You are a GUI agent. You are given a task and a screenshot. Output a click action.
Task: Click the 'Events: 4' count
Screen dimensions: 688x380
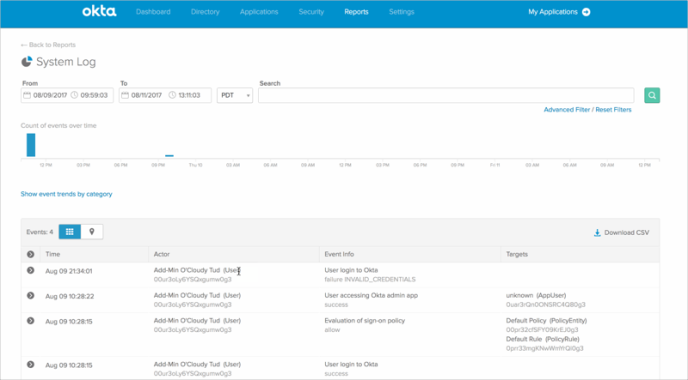tap(39, 232)
